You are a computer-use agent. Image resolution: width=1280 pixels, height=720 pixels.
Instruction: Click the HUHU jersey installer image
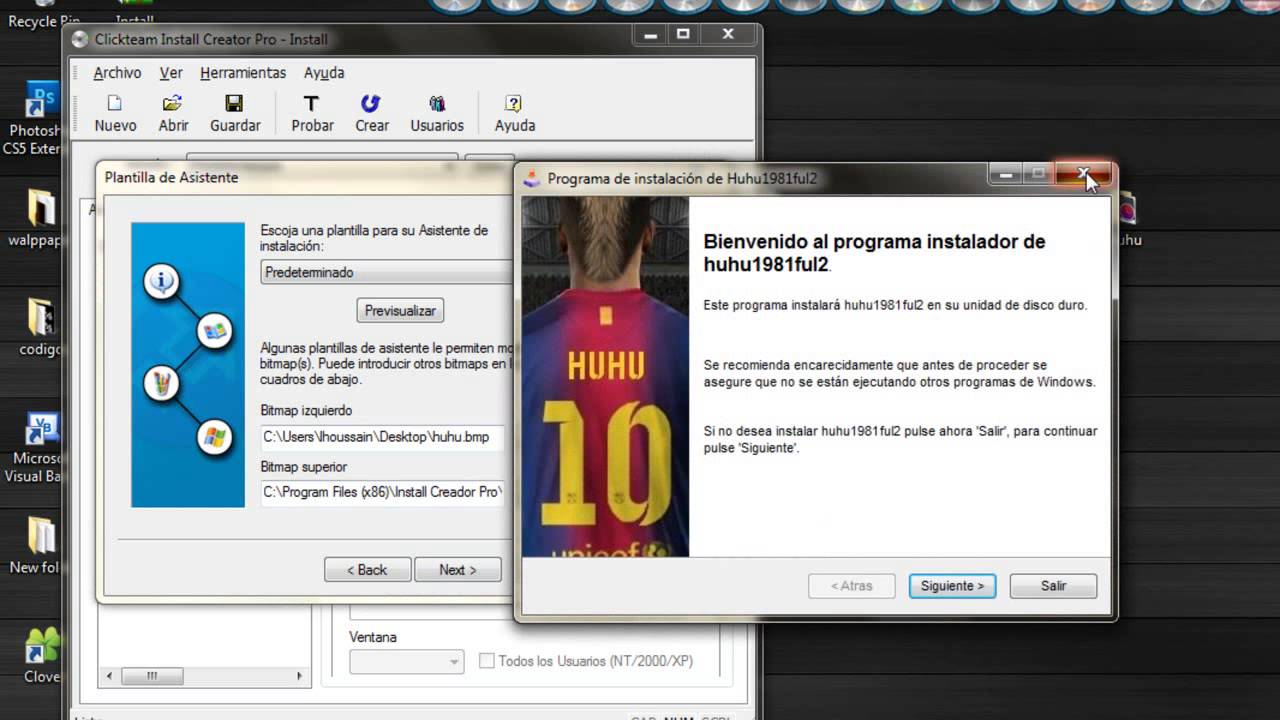[x=605, y=376]
